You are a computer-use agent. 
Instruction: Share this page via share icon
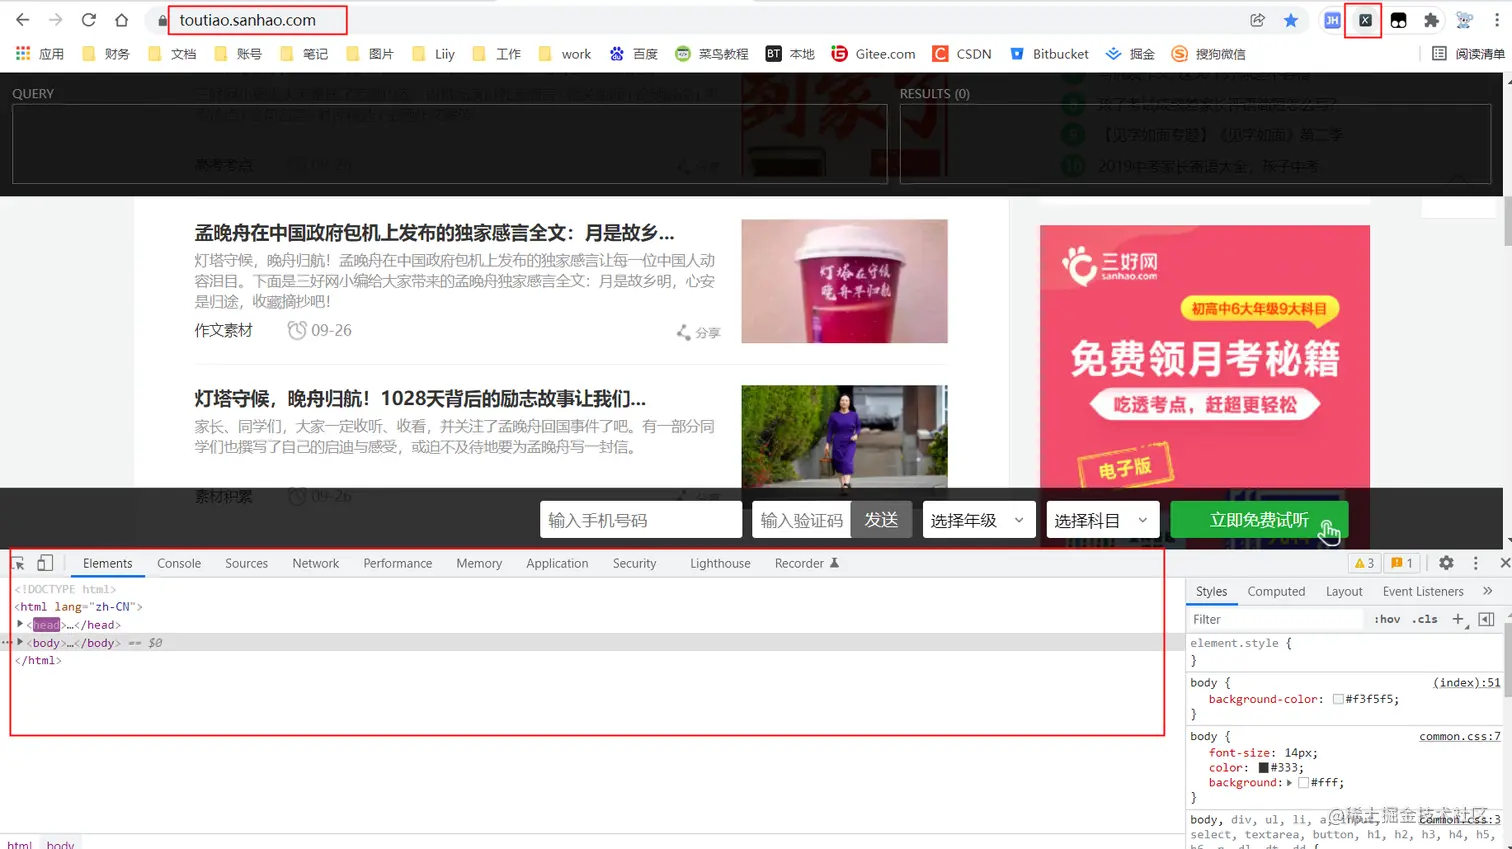[1258, 20]
